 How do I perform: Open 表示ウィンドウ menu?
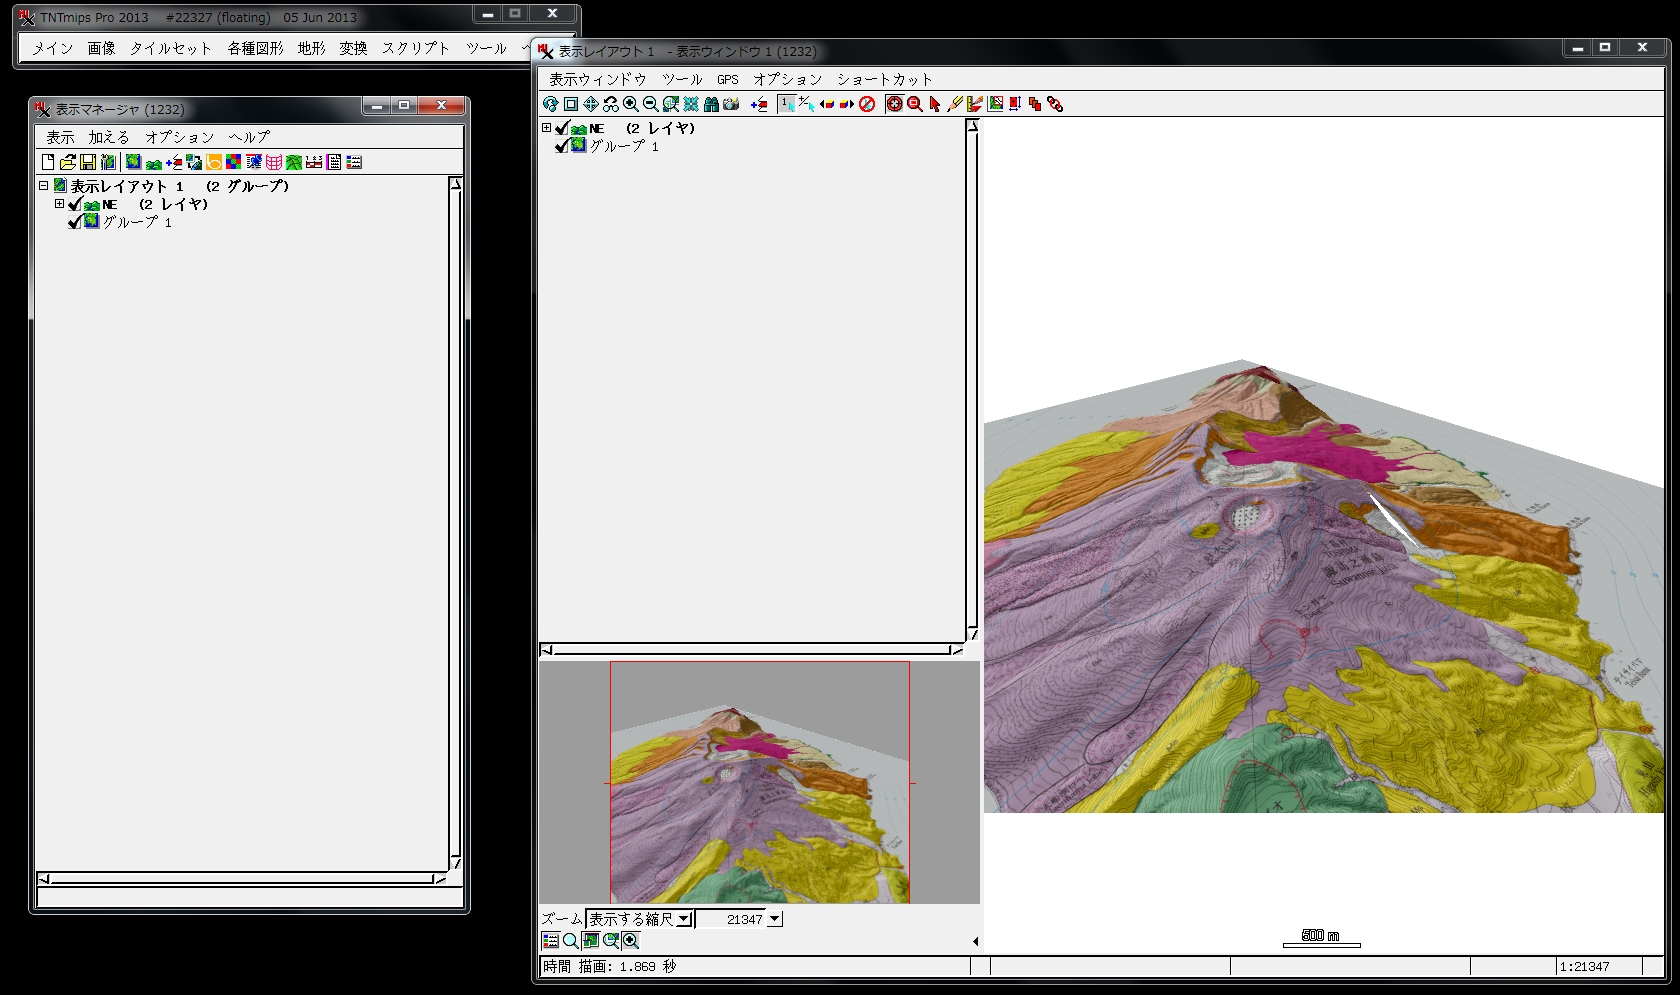tap(598, 79)
